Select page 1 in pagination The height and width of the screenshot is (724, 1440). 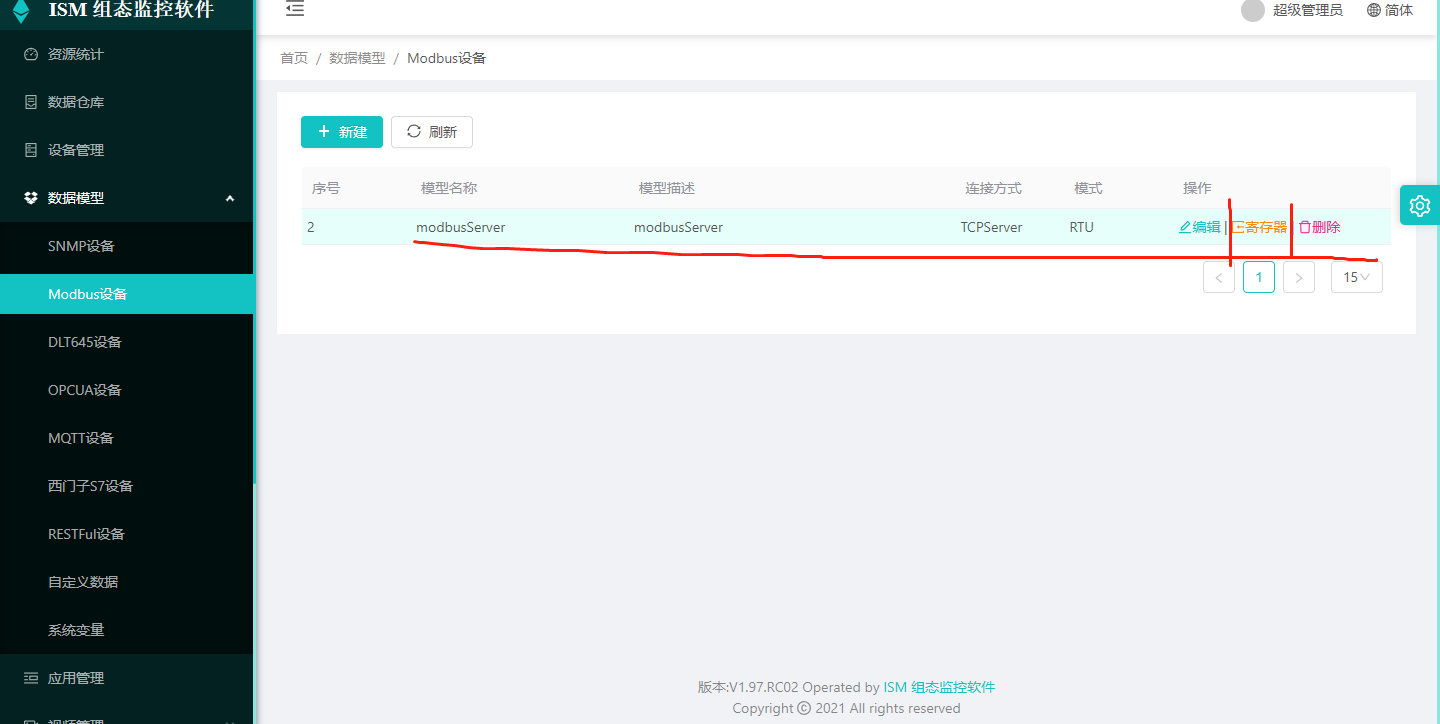1259,277
